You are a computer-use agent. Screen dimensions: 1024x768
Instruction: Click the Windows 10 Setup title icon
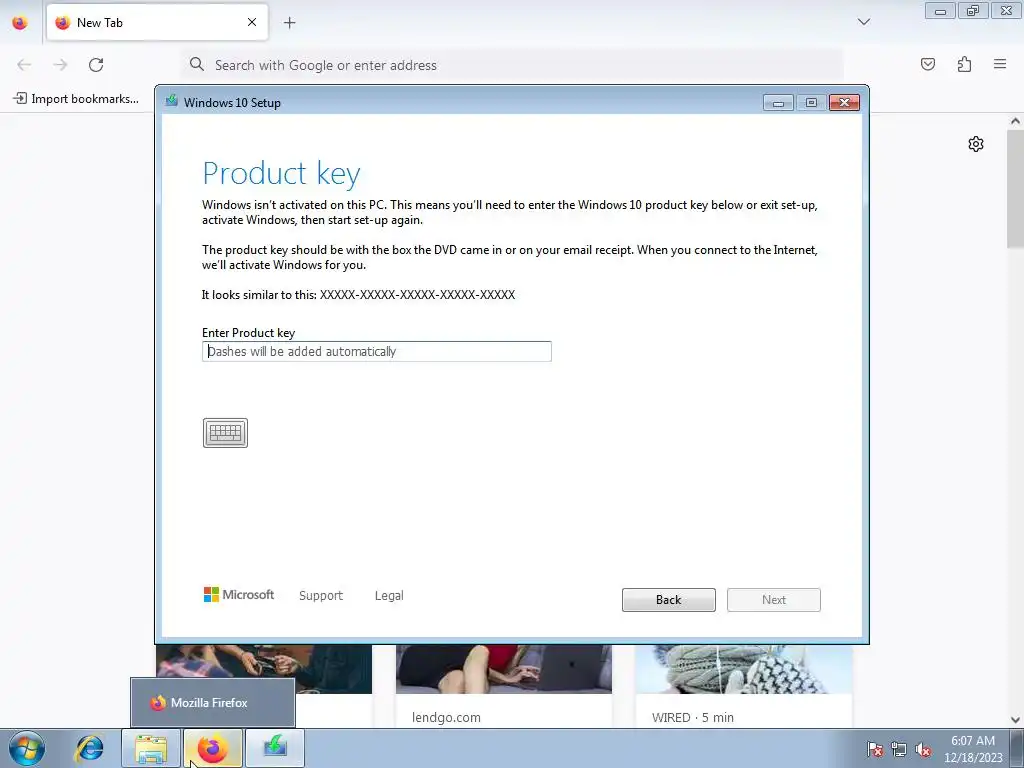pos(172,102)
